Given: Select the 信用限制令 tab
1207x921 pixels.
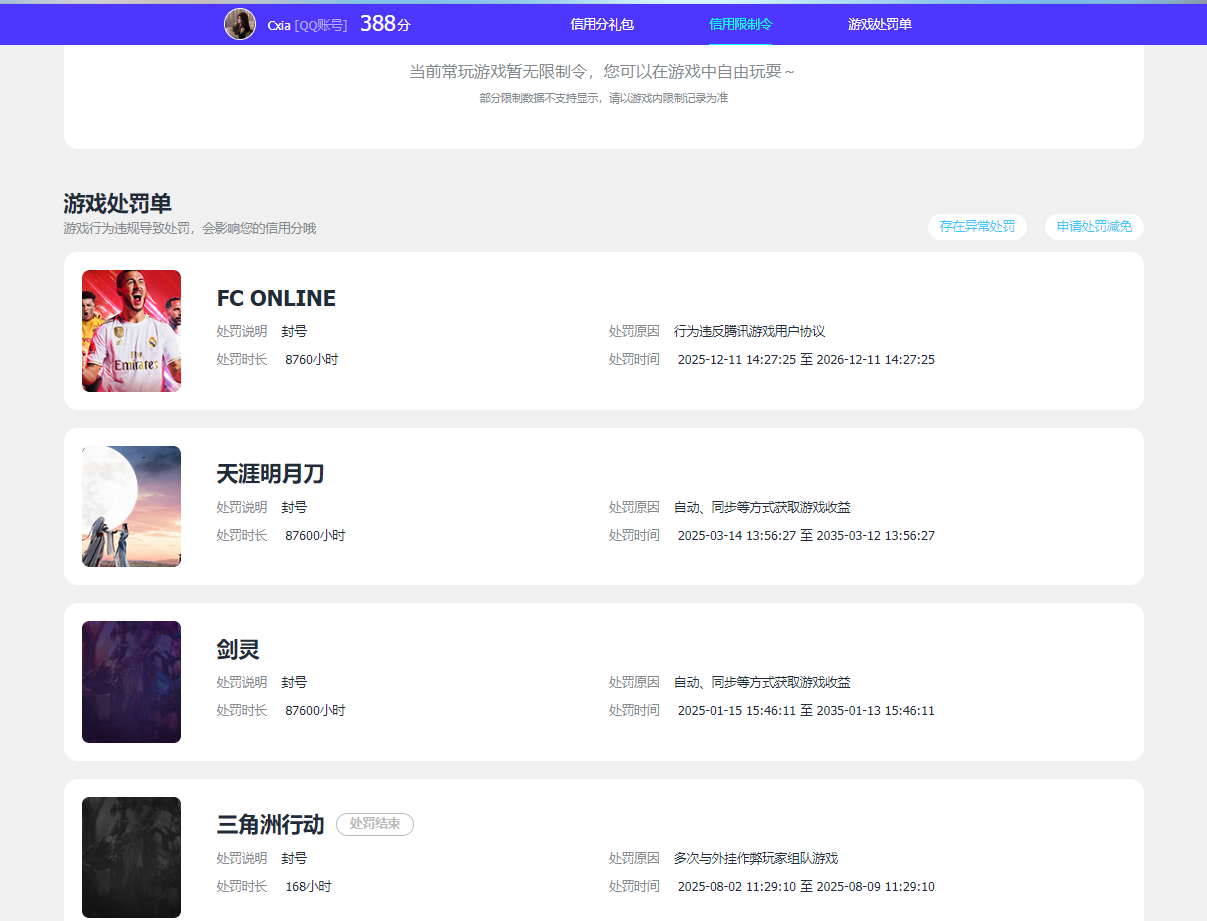Looking at the screenshot, I should coord(741,24).
